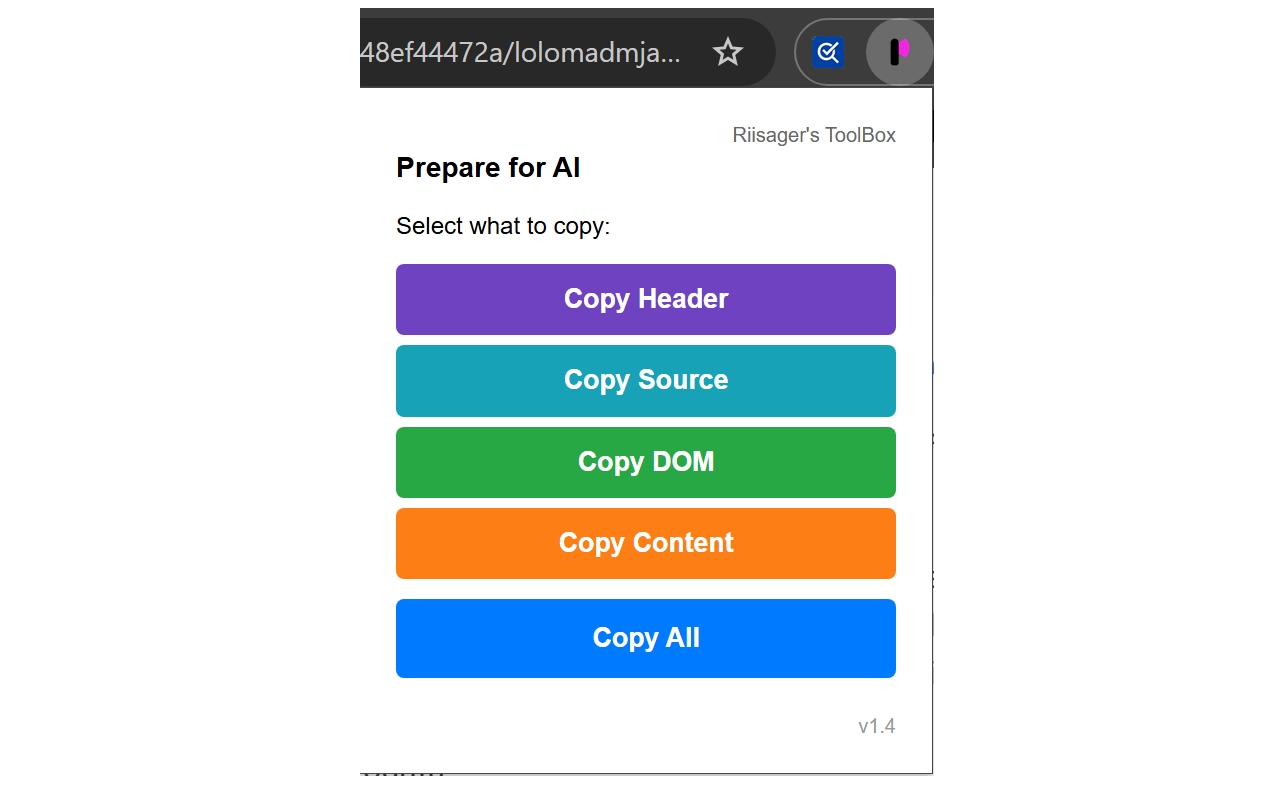The height and width of the screenshot is (800, 1280).
Task: Copy page headers using the purple button
Action: point(646,299)
